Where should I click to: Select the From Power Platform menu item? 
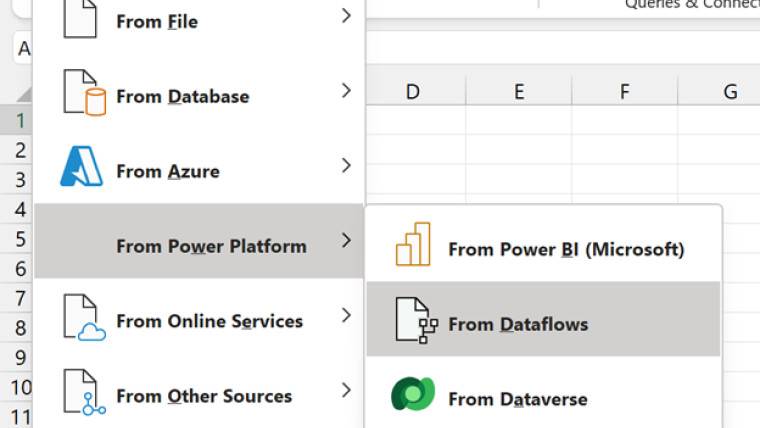pos(210,246)
